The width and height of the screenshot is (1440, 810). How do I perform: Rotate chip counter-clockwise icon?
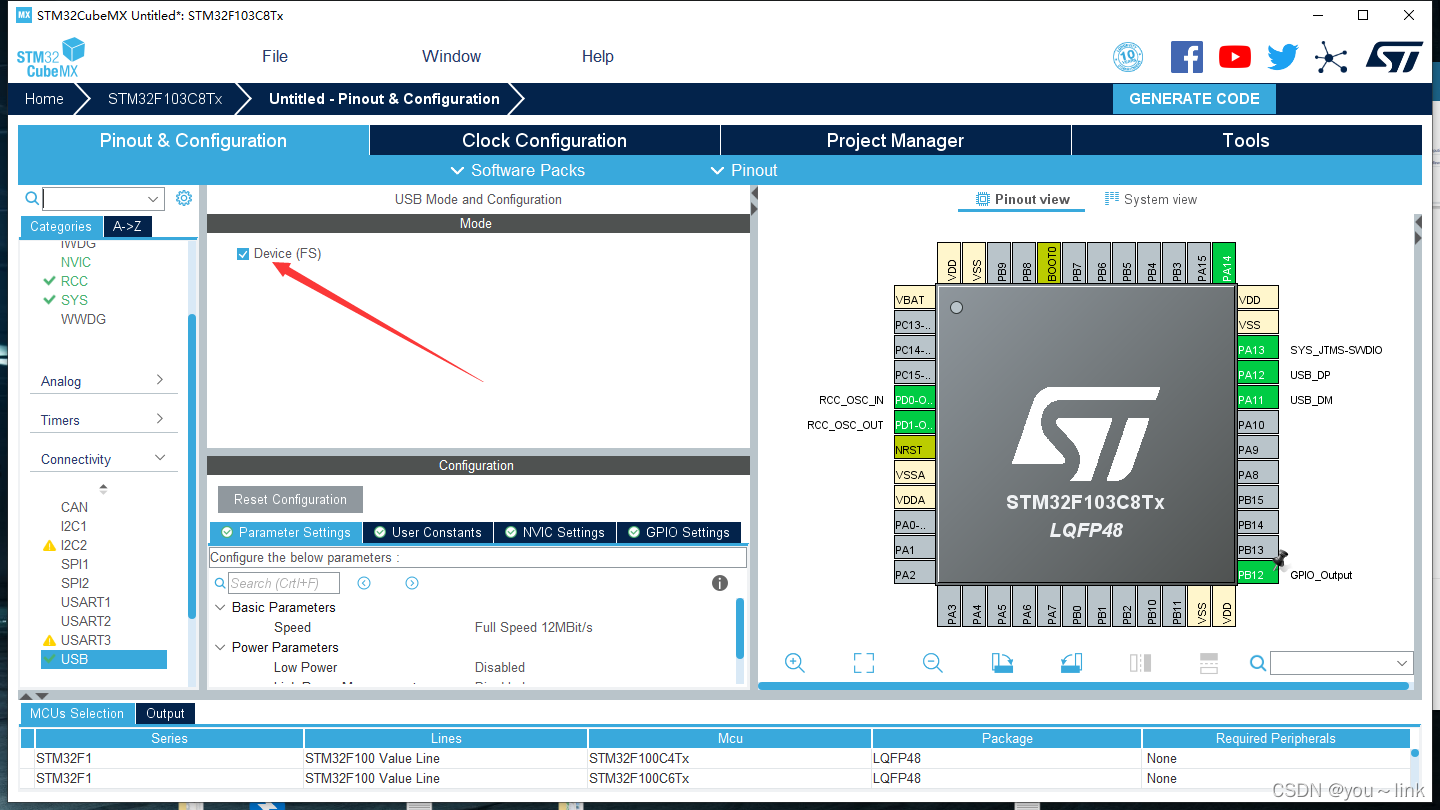click(1071, 663)
